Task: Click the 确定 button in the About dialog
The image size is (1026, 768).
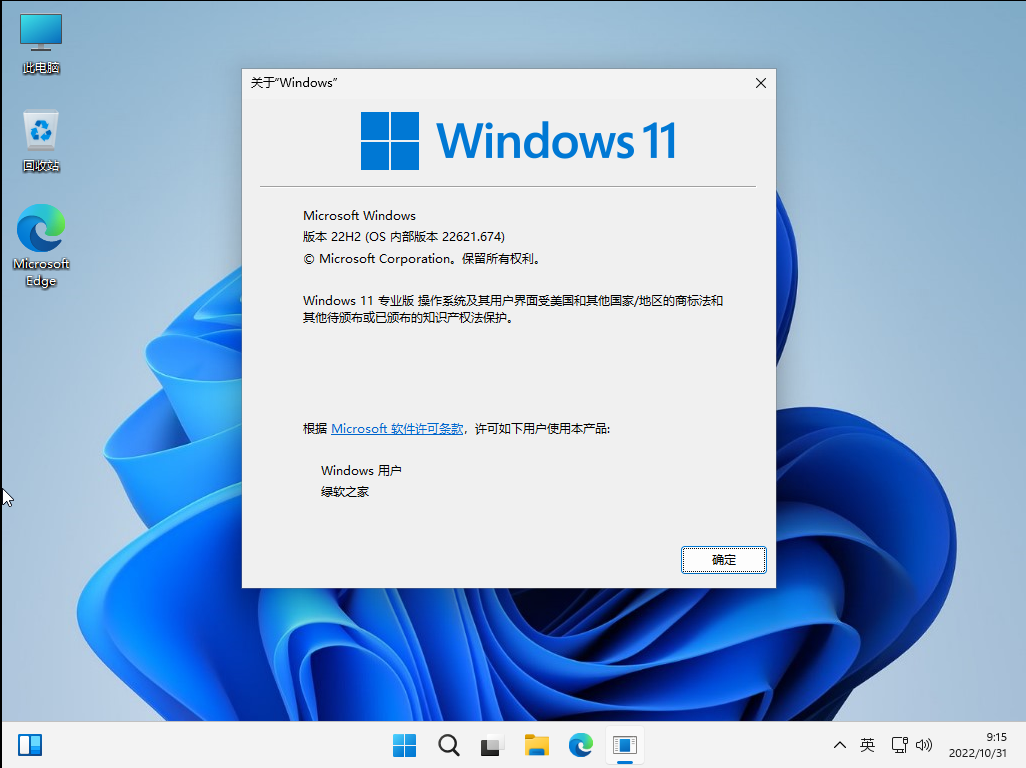Action: point(724,560)
